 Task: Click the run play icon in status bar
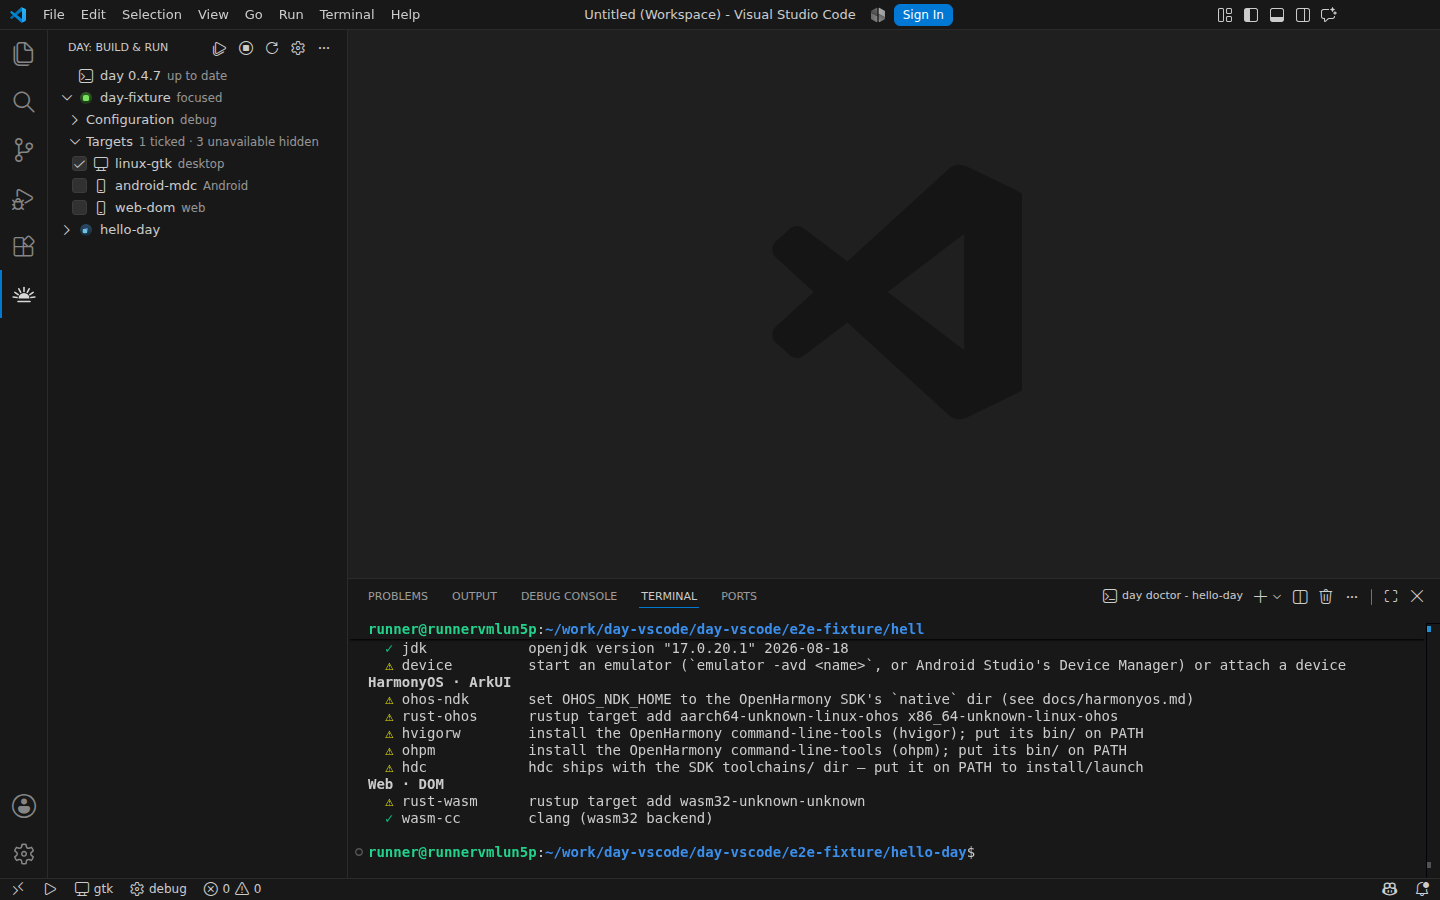[50, 889]
